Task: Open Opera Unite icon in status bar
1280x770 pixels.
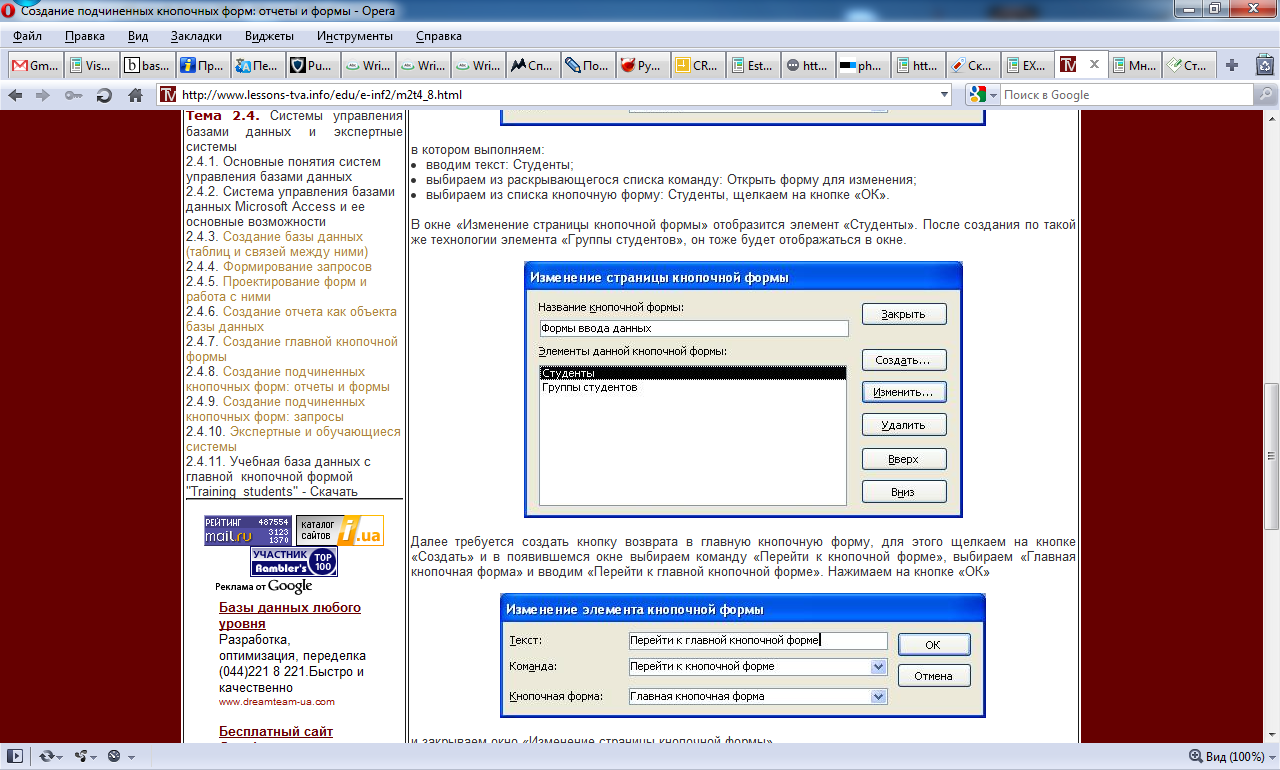Action: click(86, 757)
